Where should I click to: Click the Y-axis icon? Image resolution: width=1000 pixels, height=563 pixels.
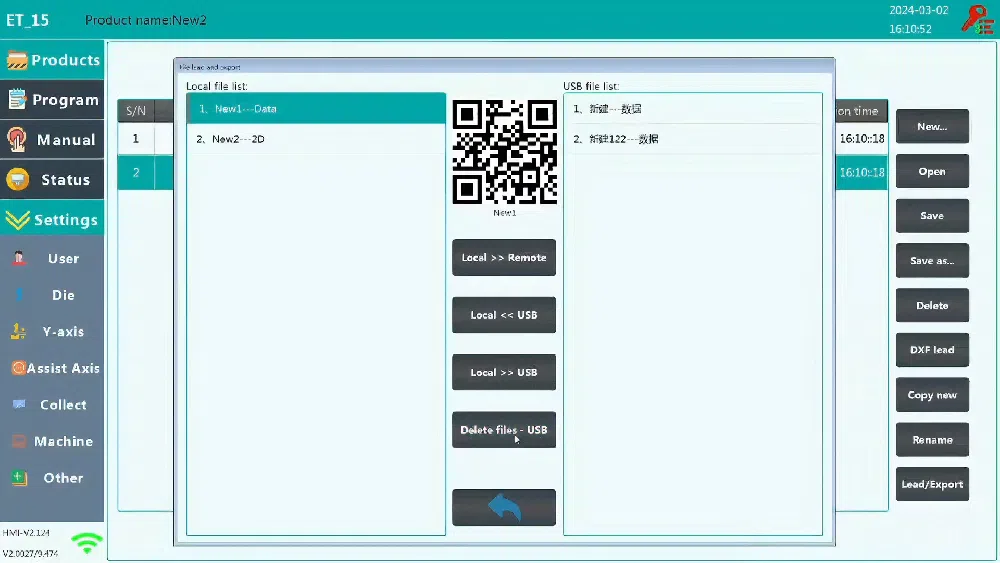(x=19, y=332)
